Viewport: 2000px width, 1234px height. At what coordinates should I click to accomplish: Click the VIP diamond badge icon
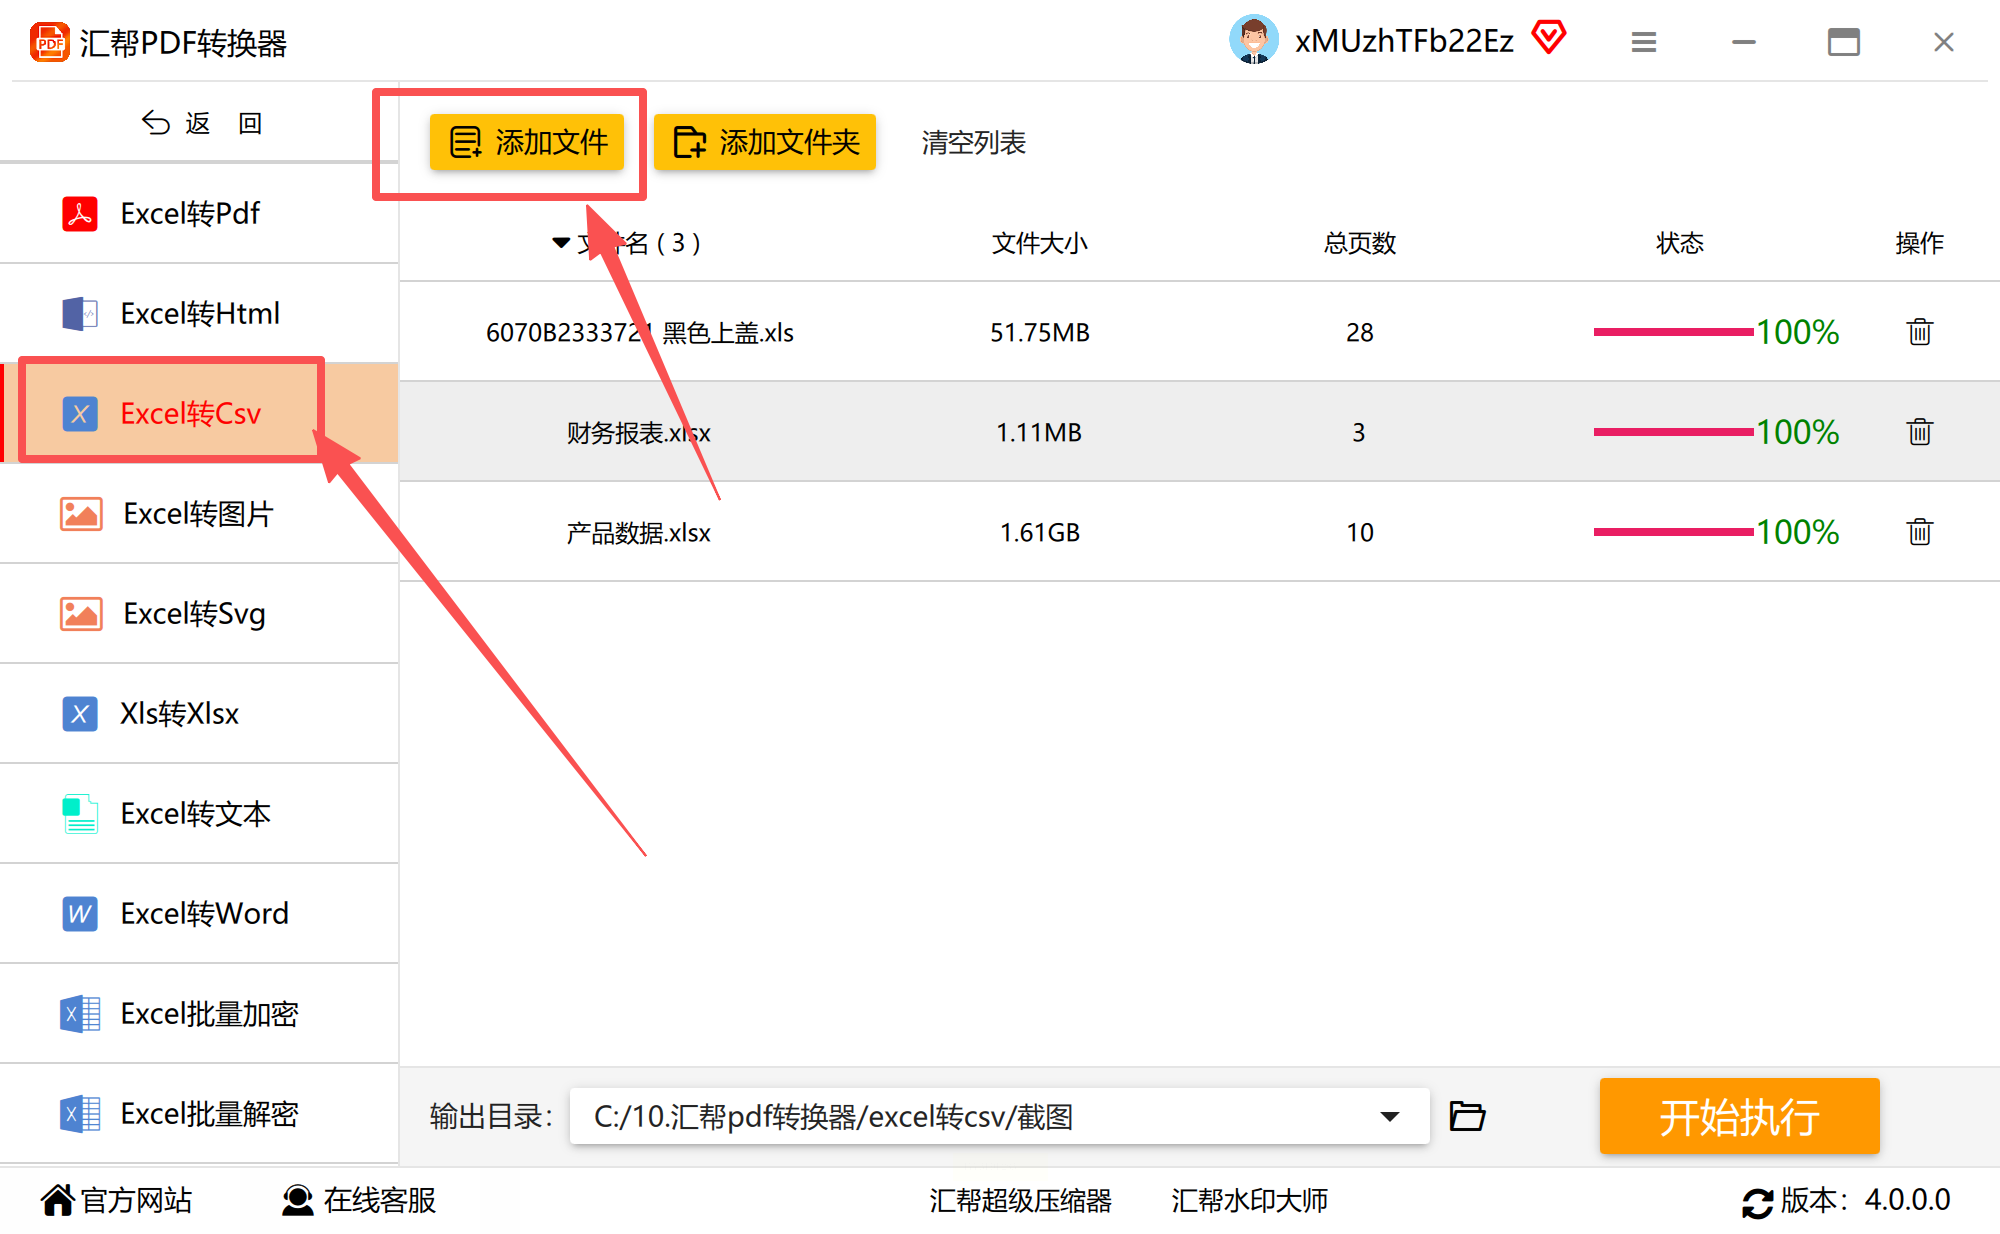(1548, 39)
